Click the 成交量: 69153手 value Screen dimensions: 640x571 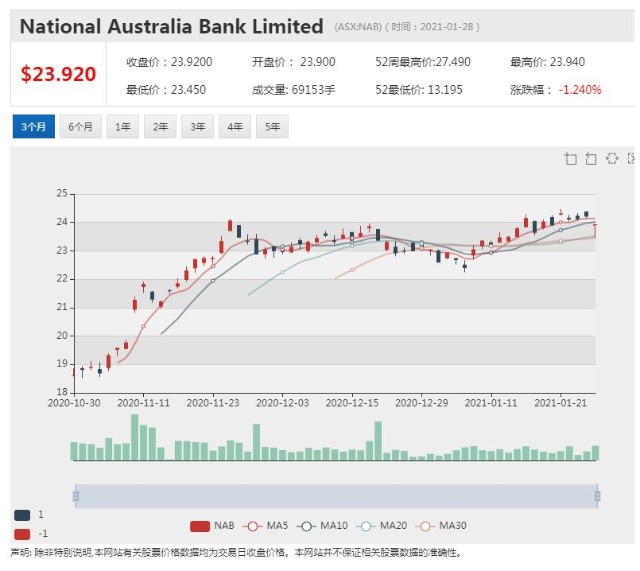(293, 90)
